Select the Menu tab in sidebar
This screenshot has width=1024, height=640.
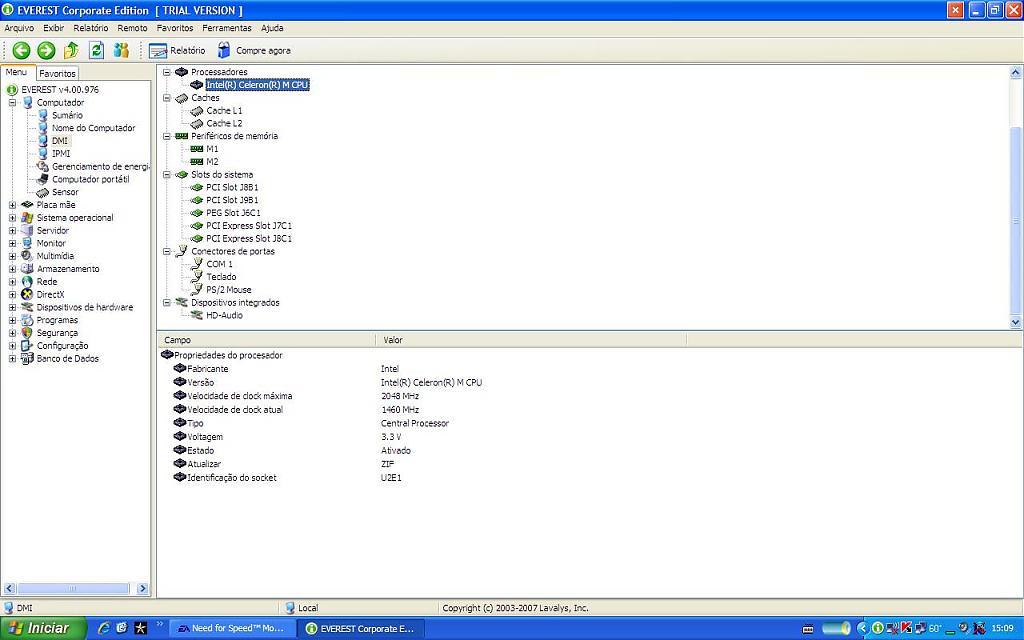[x=16, y=72]
